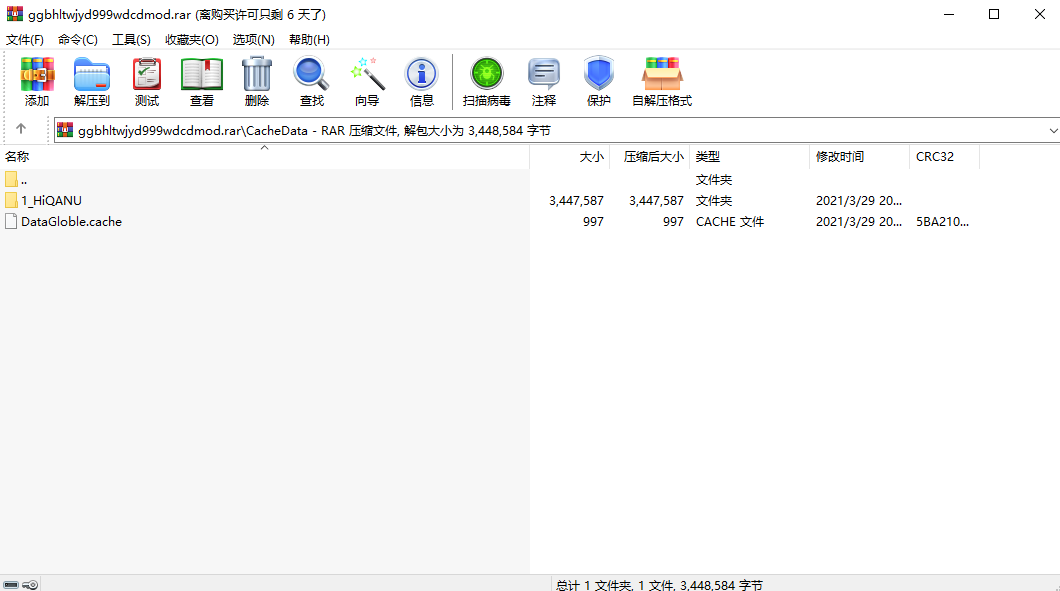
Task: Click the DataGloble.cache modified date cell
Action: tap(859, 222)
